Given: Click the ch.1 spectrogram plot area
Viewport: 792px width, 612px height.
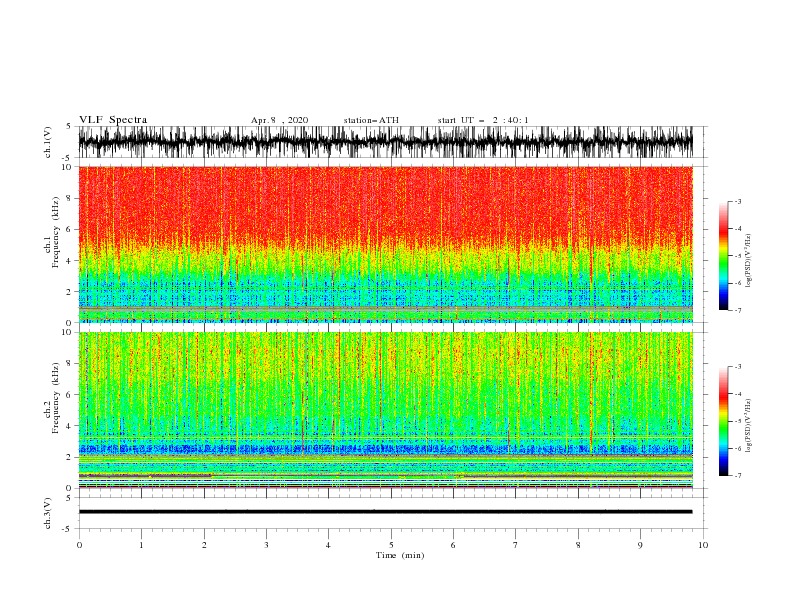Looking at the screenshot, I should pos(385,244).
